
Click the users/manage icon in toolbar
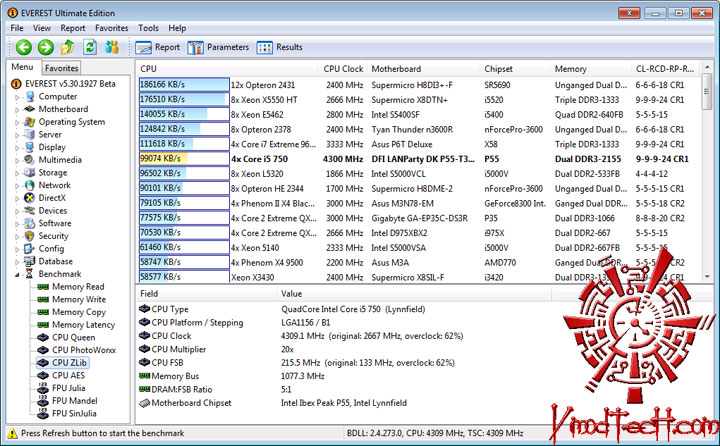click(x=112, y=47)
